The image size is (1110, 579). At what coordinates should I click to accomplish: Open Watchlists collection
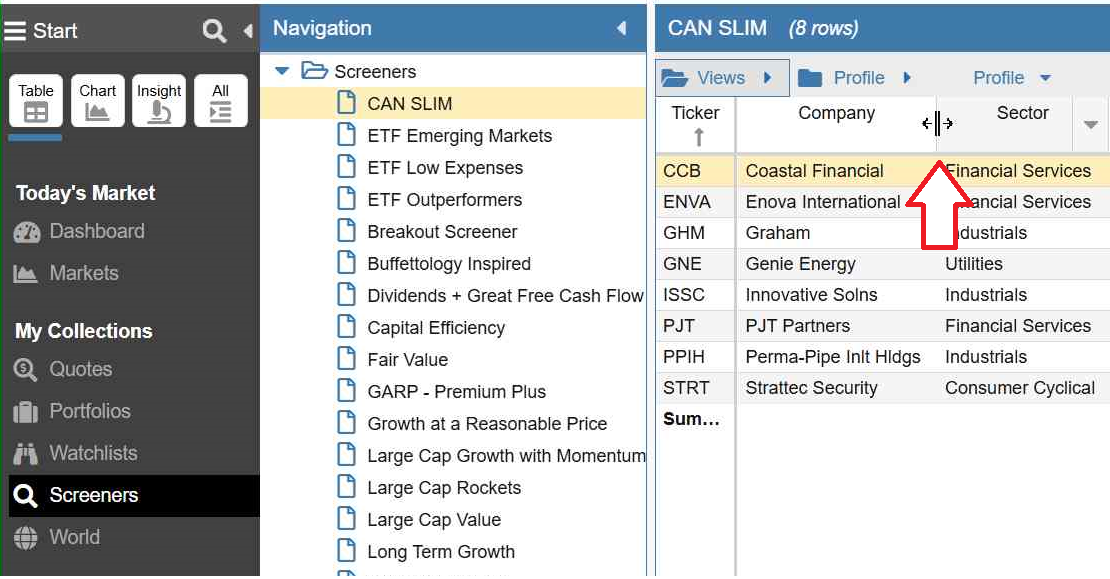point(92,453)
